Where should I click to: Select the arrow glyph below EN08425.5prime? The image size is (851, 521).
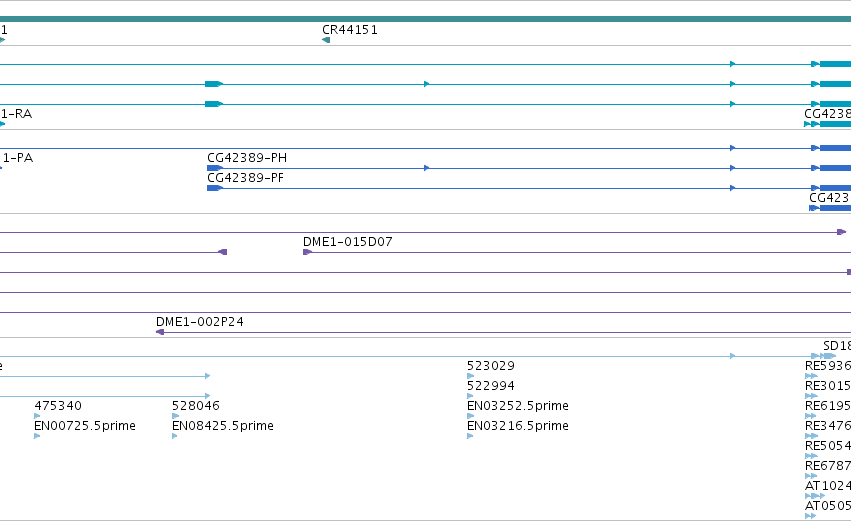tap(175, 436)
